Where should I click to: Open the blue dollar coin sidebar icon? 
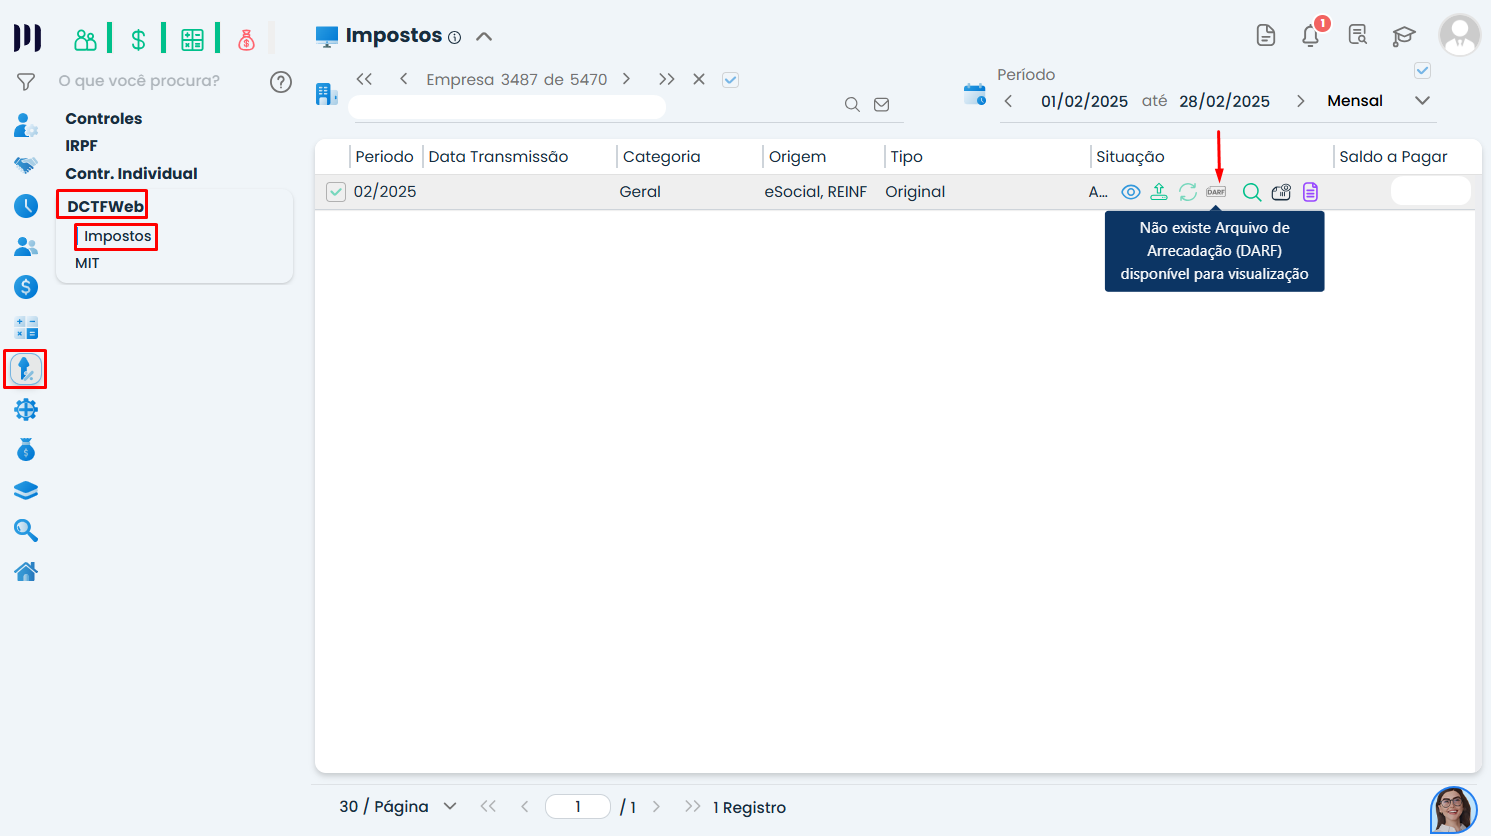[26, 287]
